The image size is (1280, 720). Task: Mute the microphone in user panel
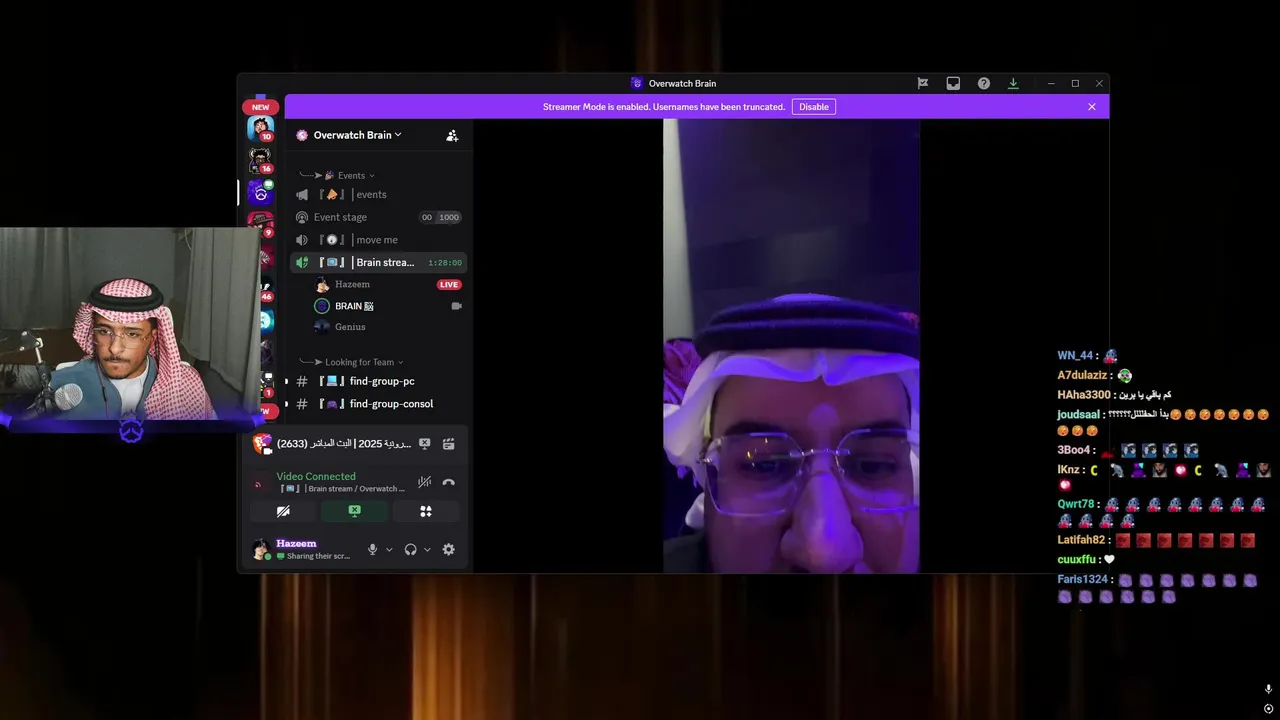[372, 549]
